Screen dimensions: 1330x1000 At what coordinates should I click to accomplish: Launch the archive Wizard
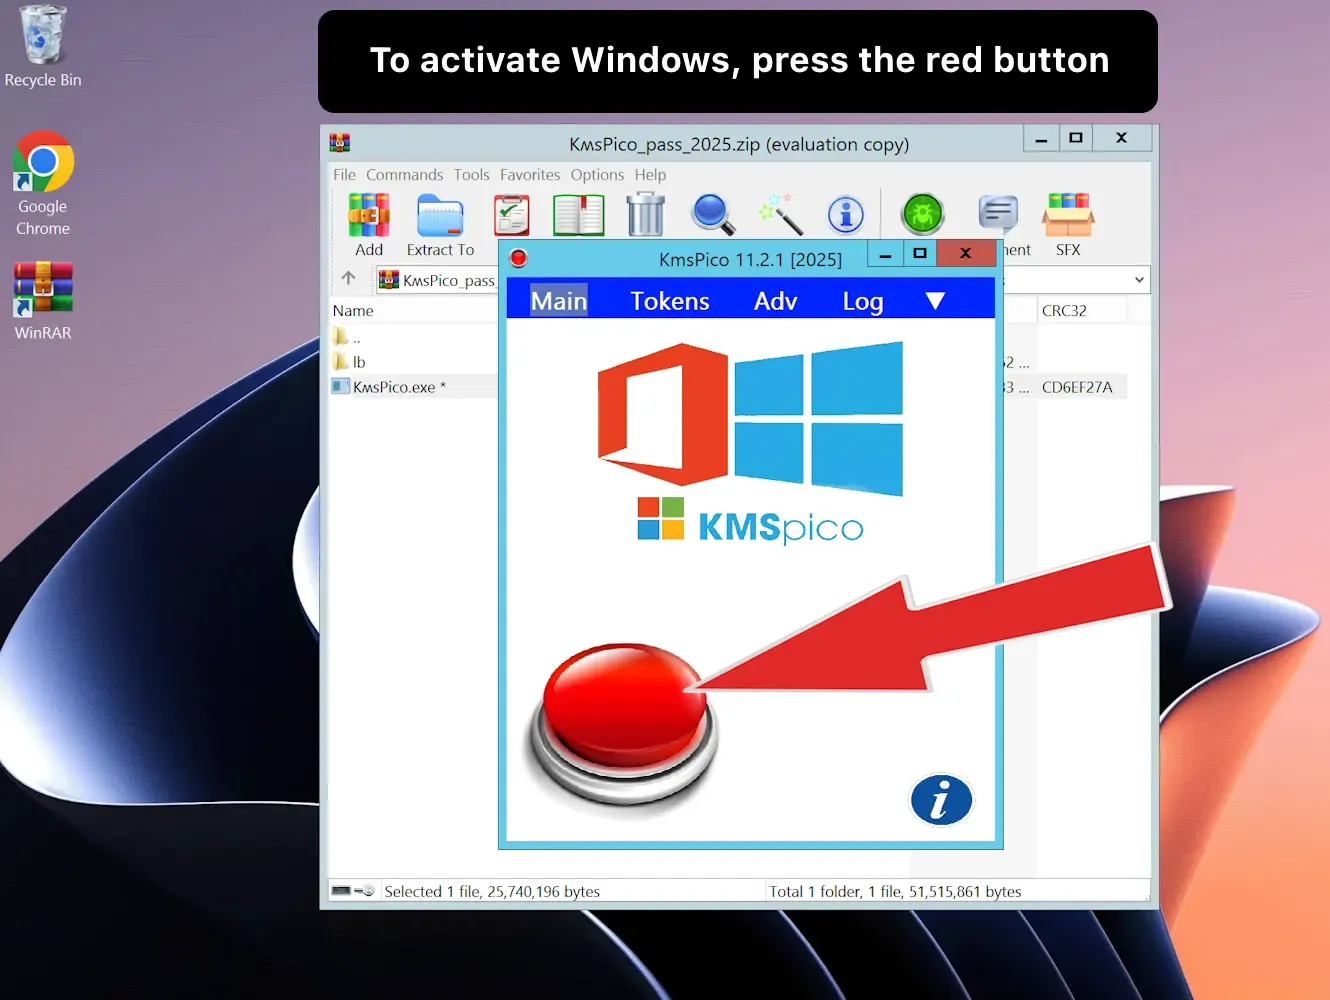(x=780, y=214)
